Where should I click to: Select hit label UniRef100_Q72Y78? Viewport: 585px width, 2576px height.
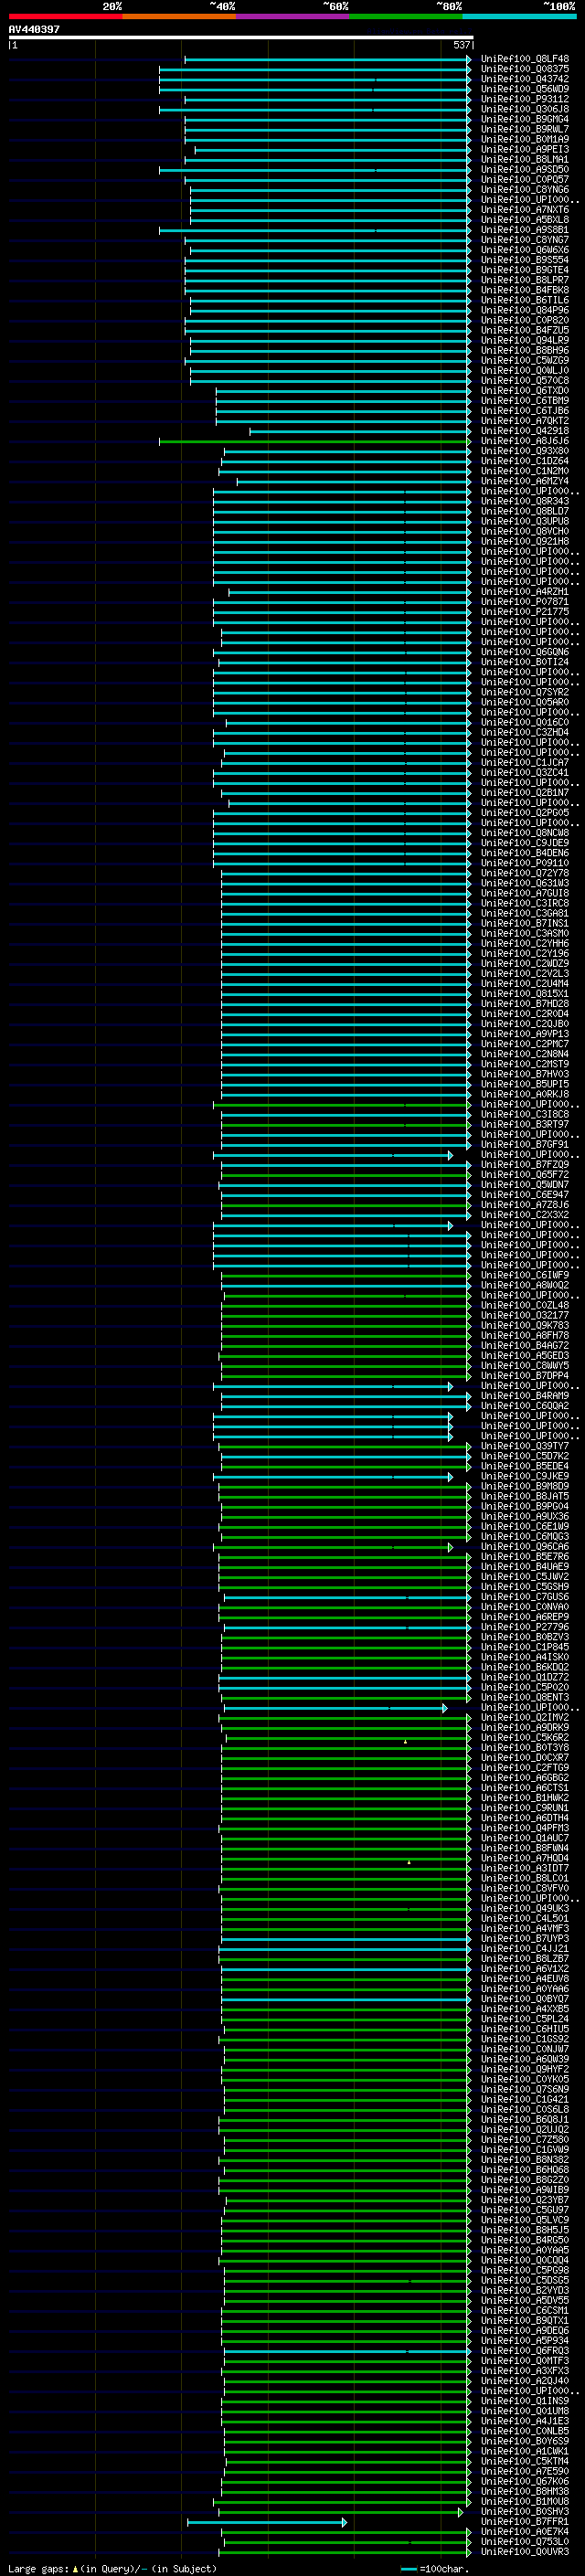(524, 873)
